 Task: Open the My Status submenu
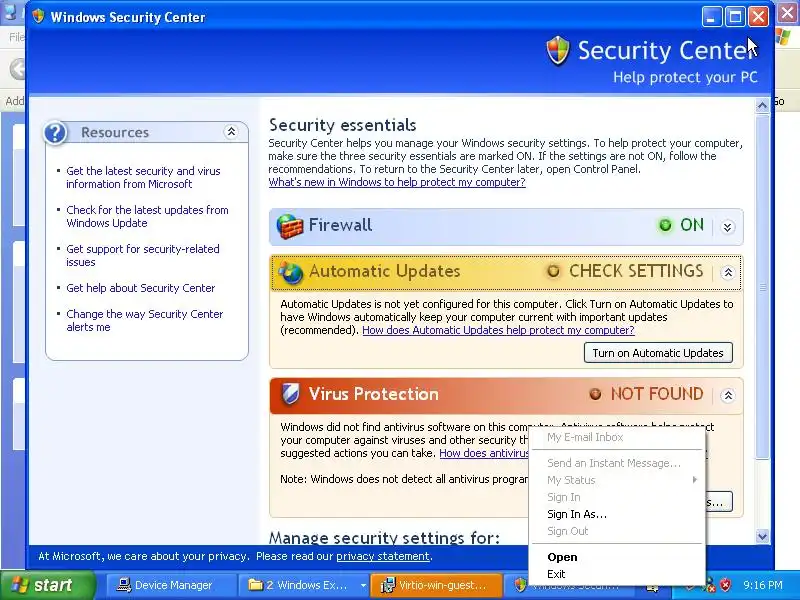click(x=619, y=480)
